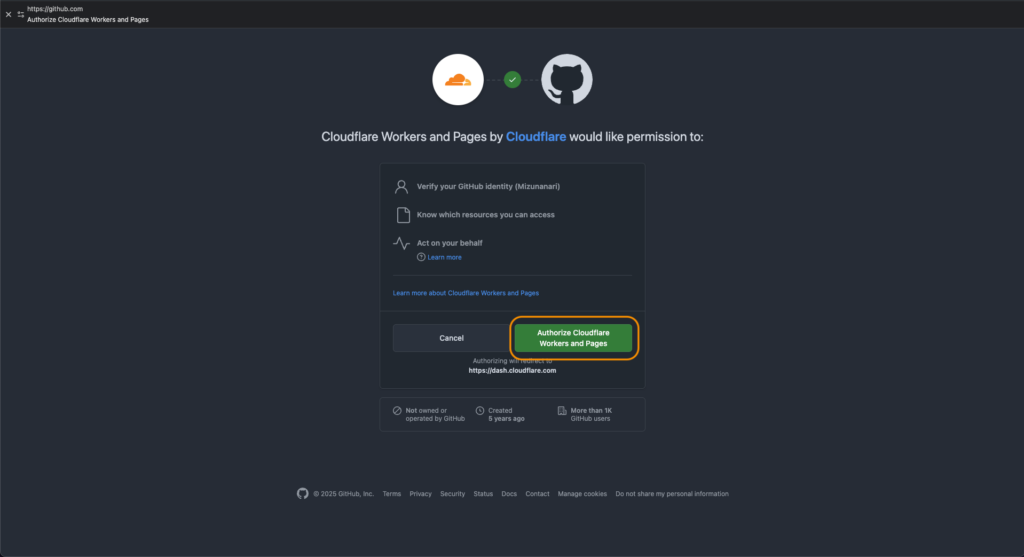
Task: Authorize Cloudflare Workers and Pages
Action: pos(573,338)
